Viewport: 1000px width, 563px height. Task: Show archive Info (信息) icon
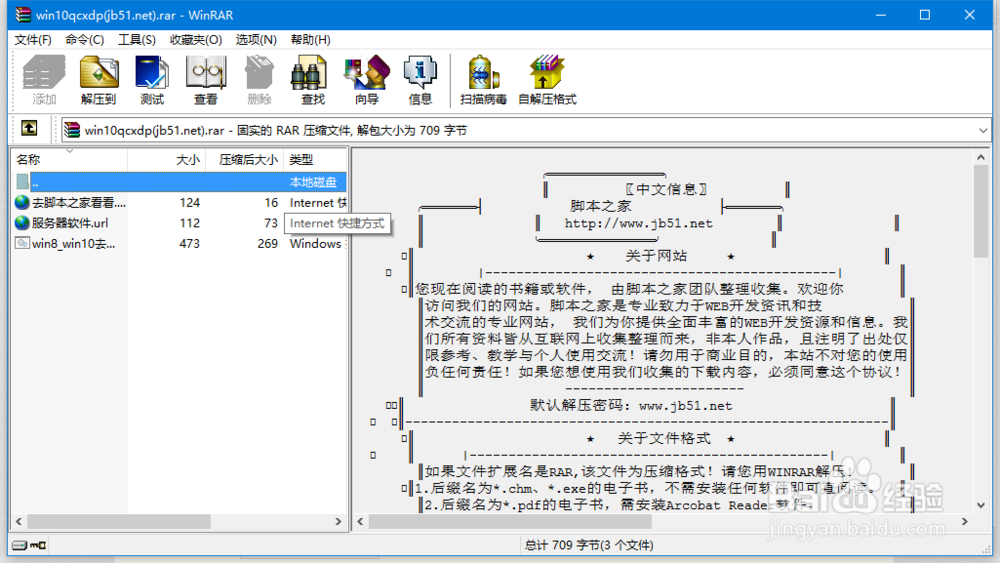click(x=420, y=79)
